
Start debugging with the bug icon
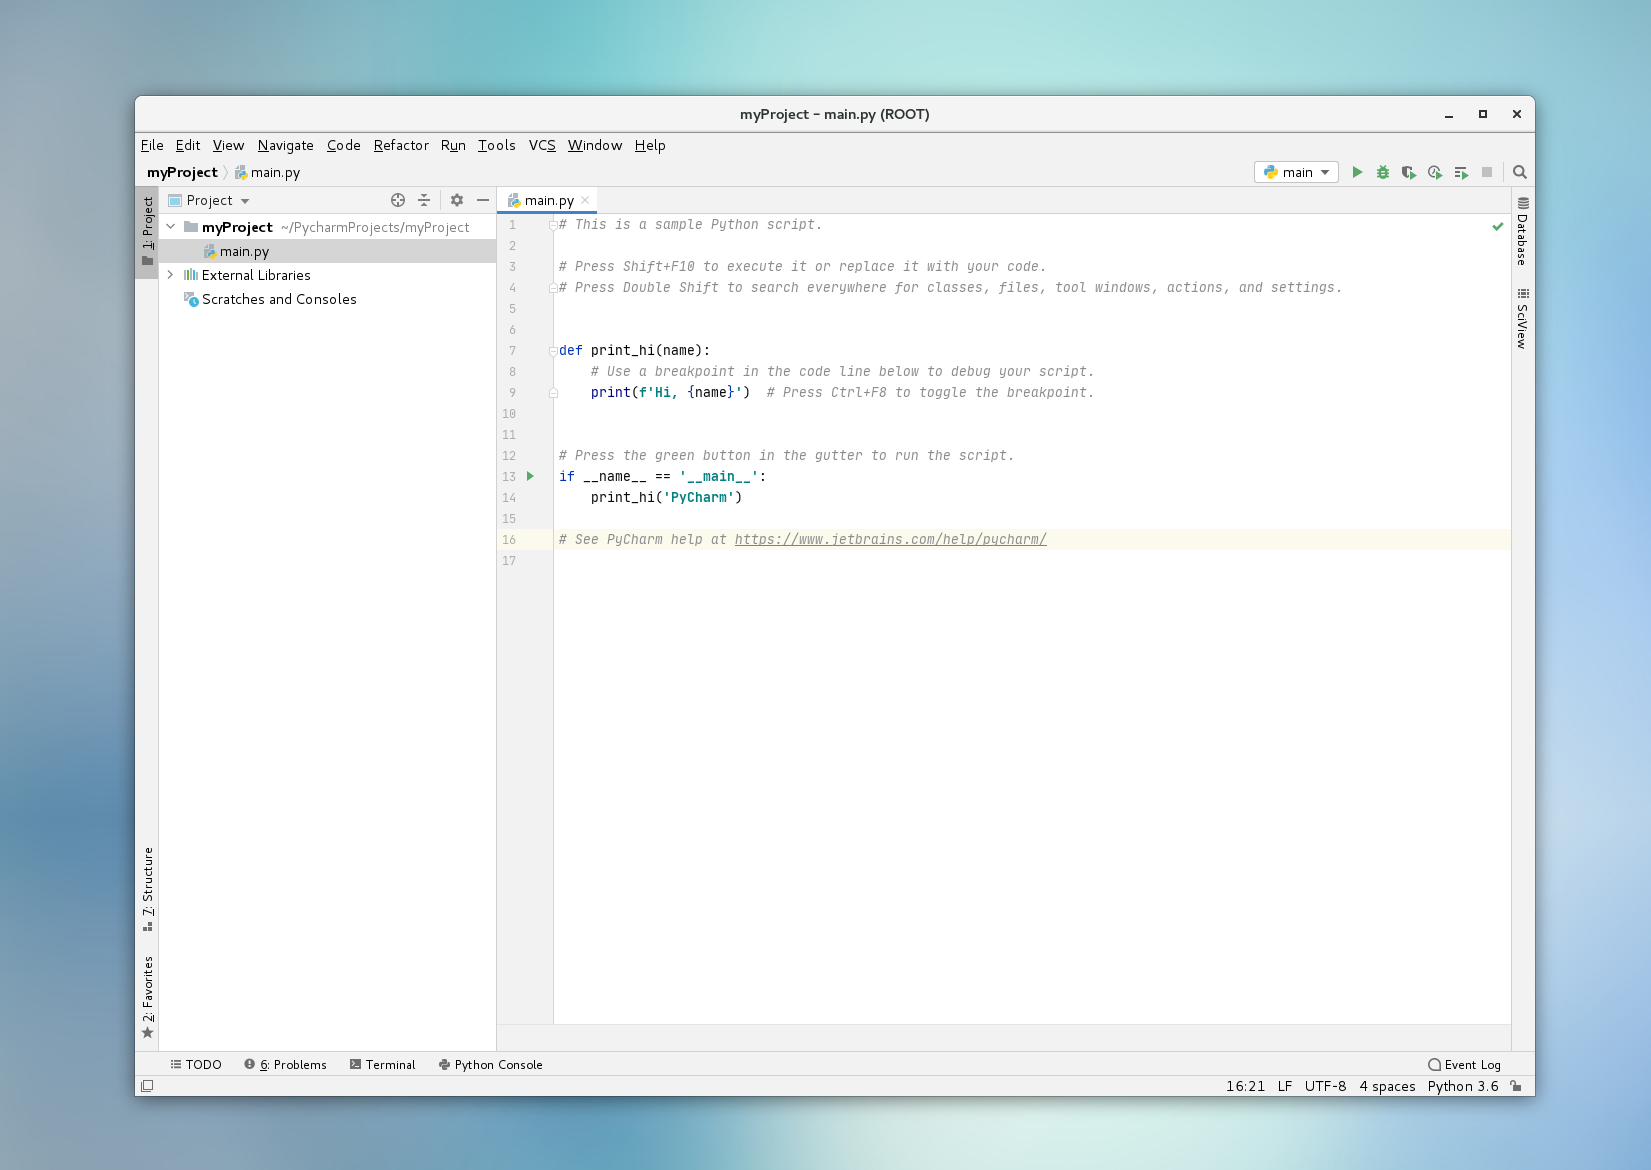[x=1383, y=172]
